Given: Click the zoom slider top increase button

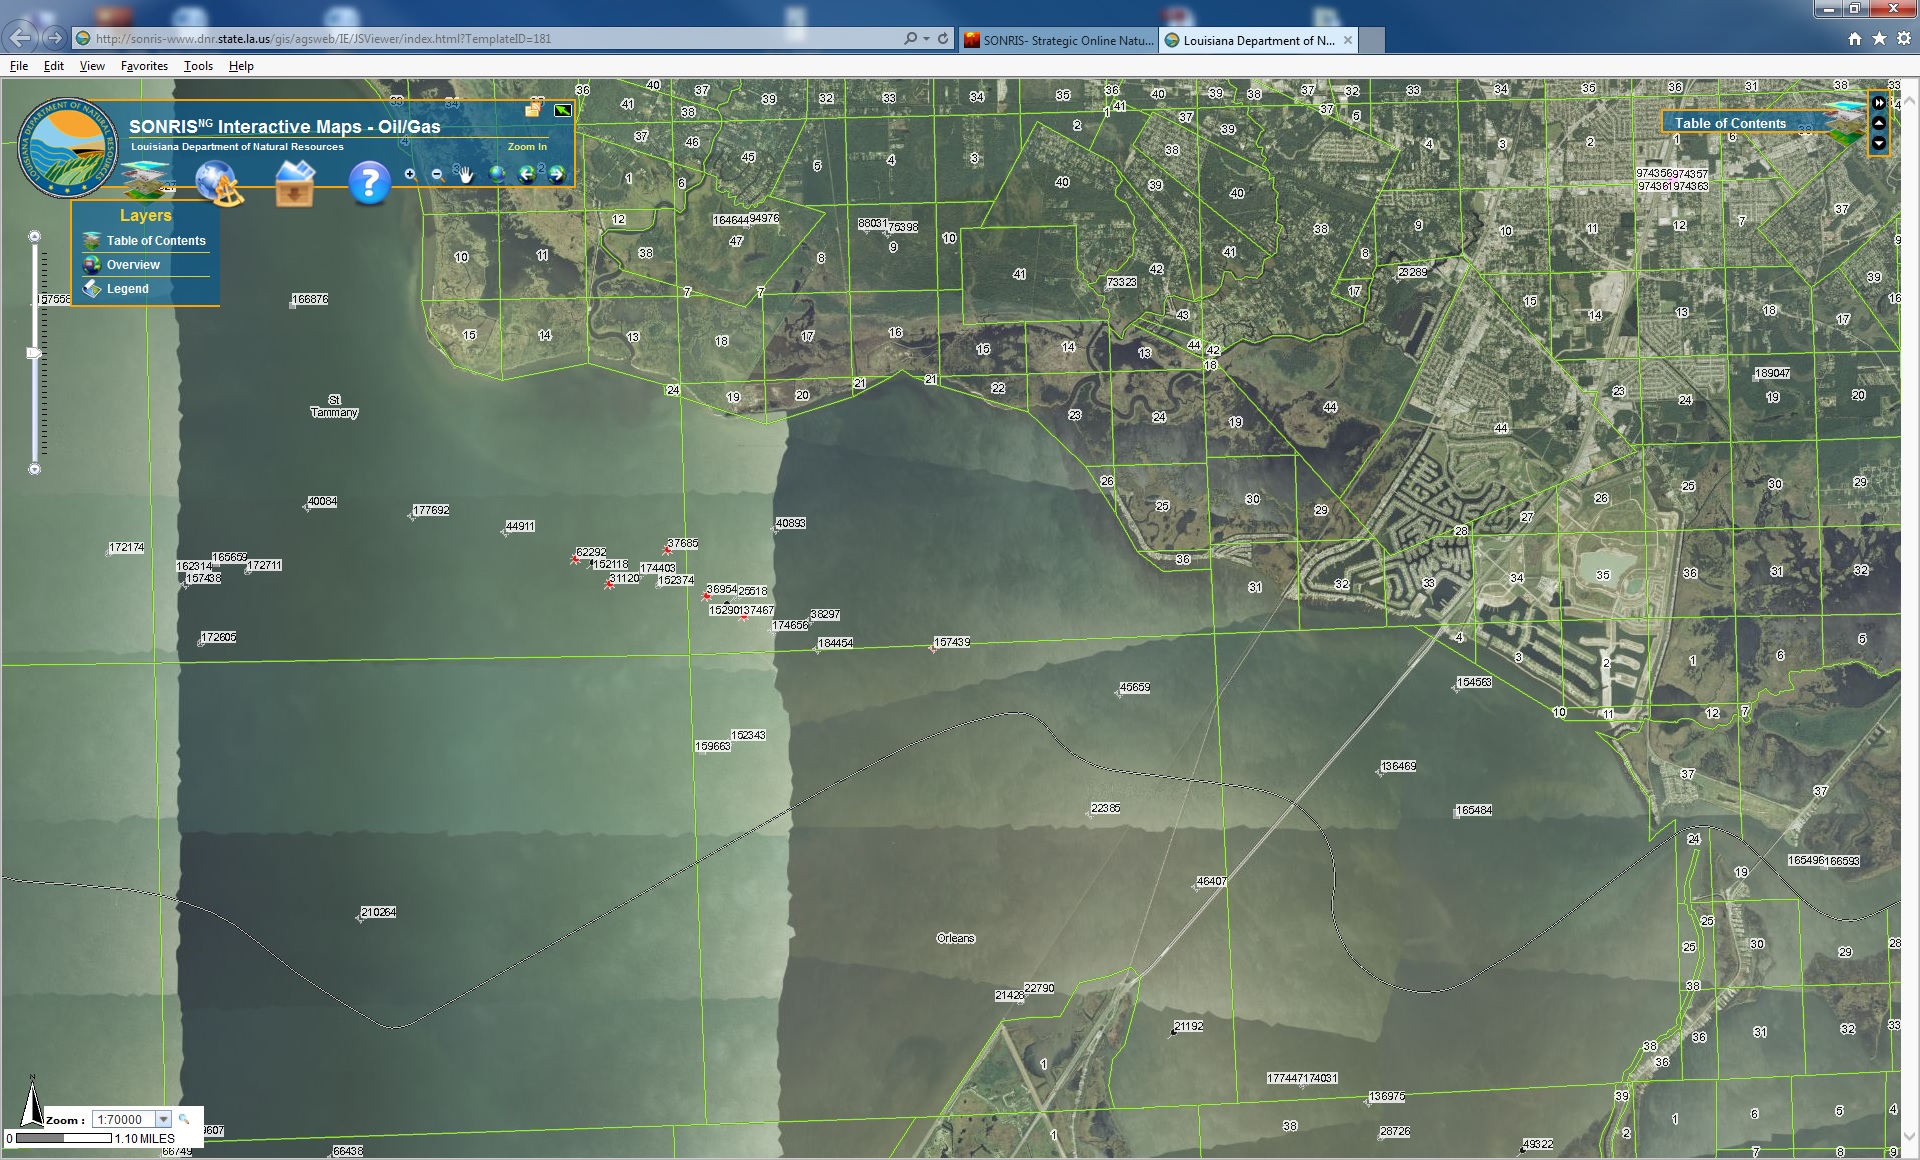Looking at the screenshot, I should pos(34,237).
